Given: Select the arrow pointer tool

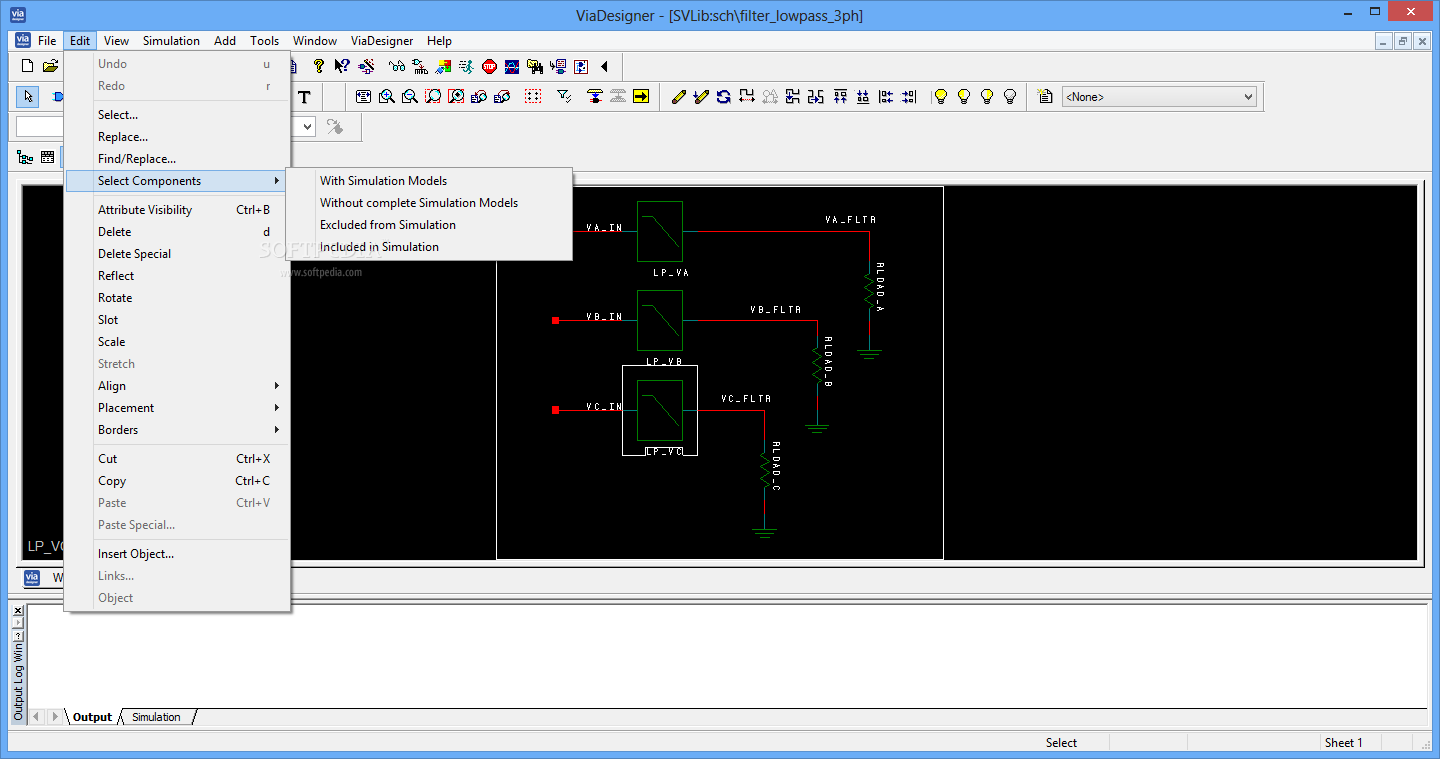Looking at the screenshot, I should click(x=28, y=97).
